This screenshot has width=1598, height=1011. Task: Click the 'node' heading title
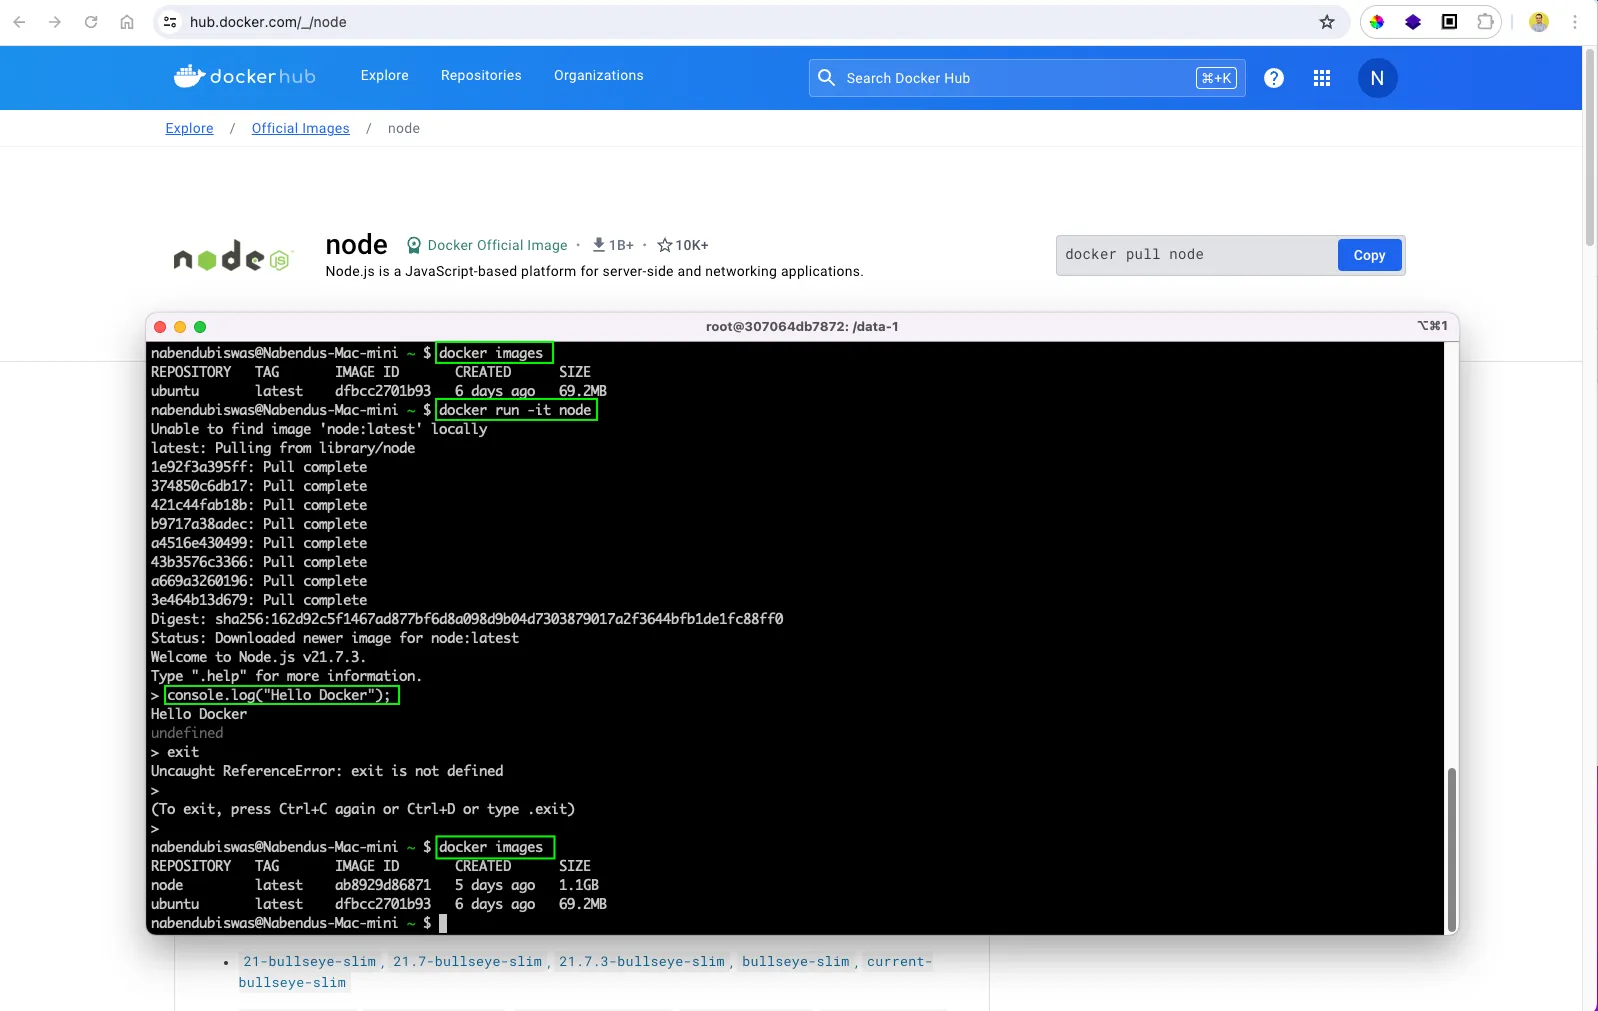[x=356, y=244]
